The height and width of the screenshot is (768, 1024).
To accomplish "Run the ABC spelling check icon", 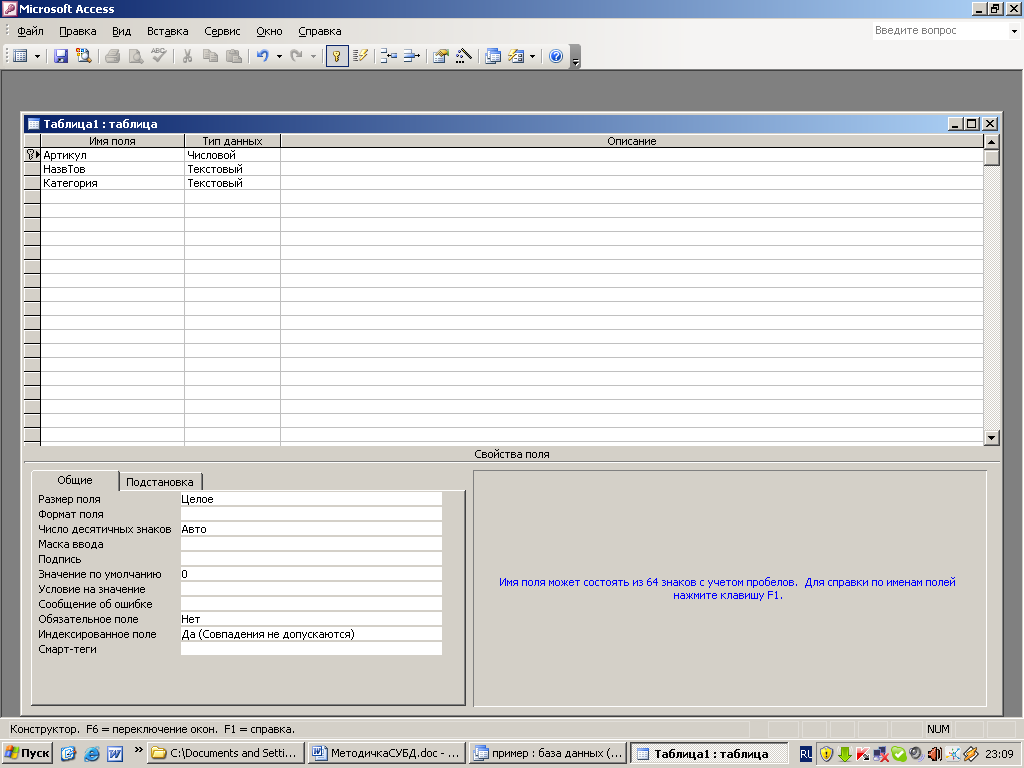I will (158, 56).
